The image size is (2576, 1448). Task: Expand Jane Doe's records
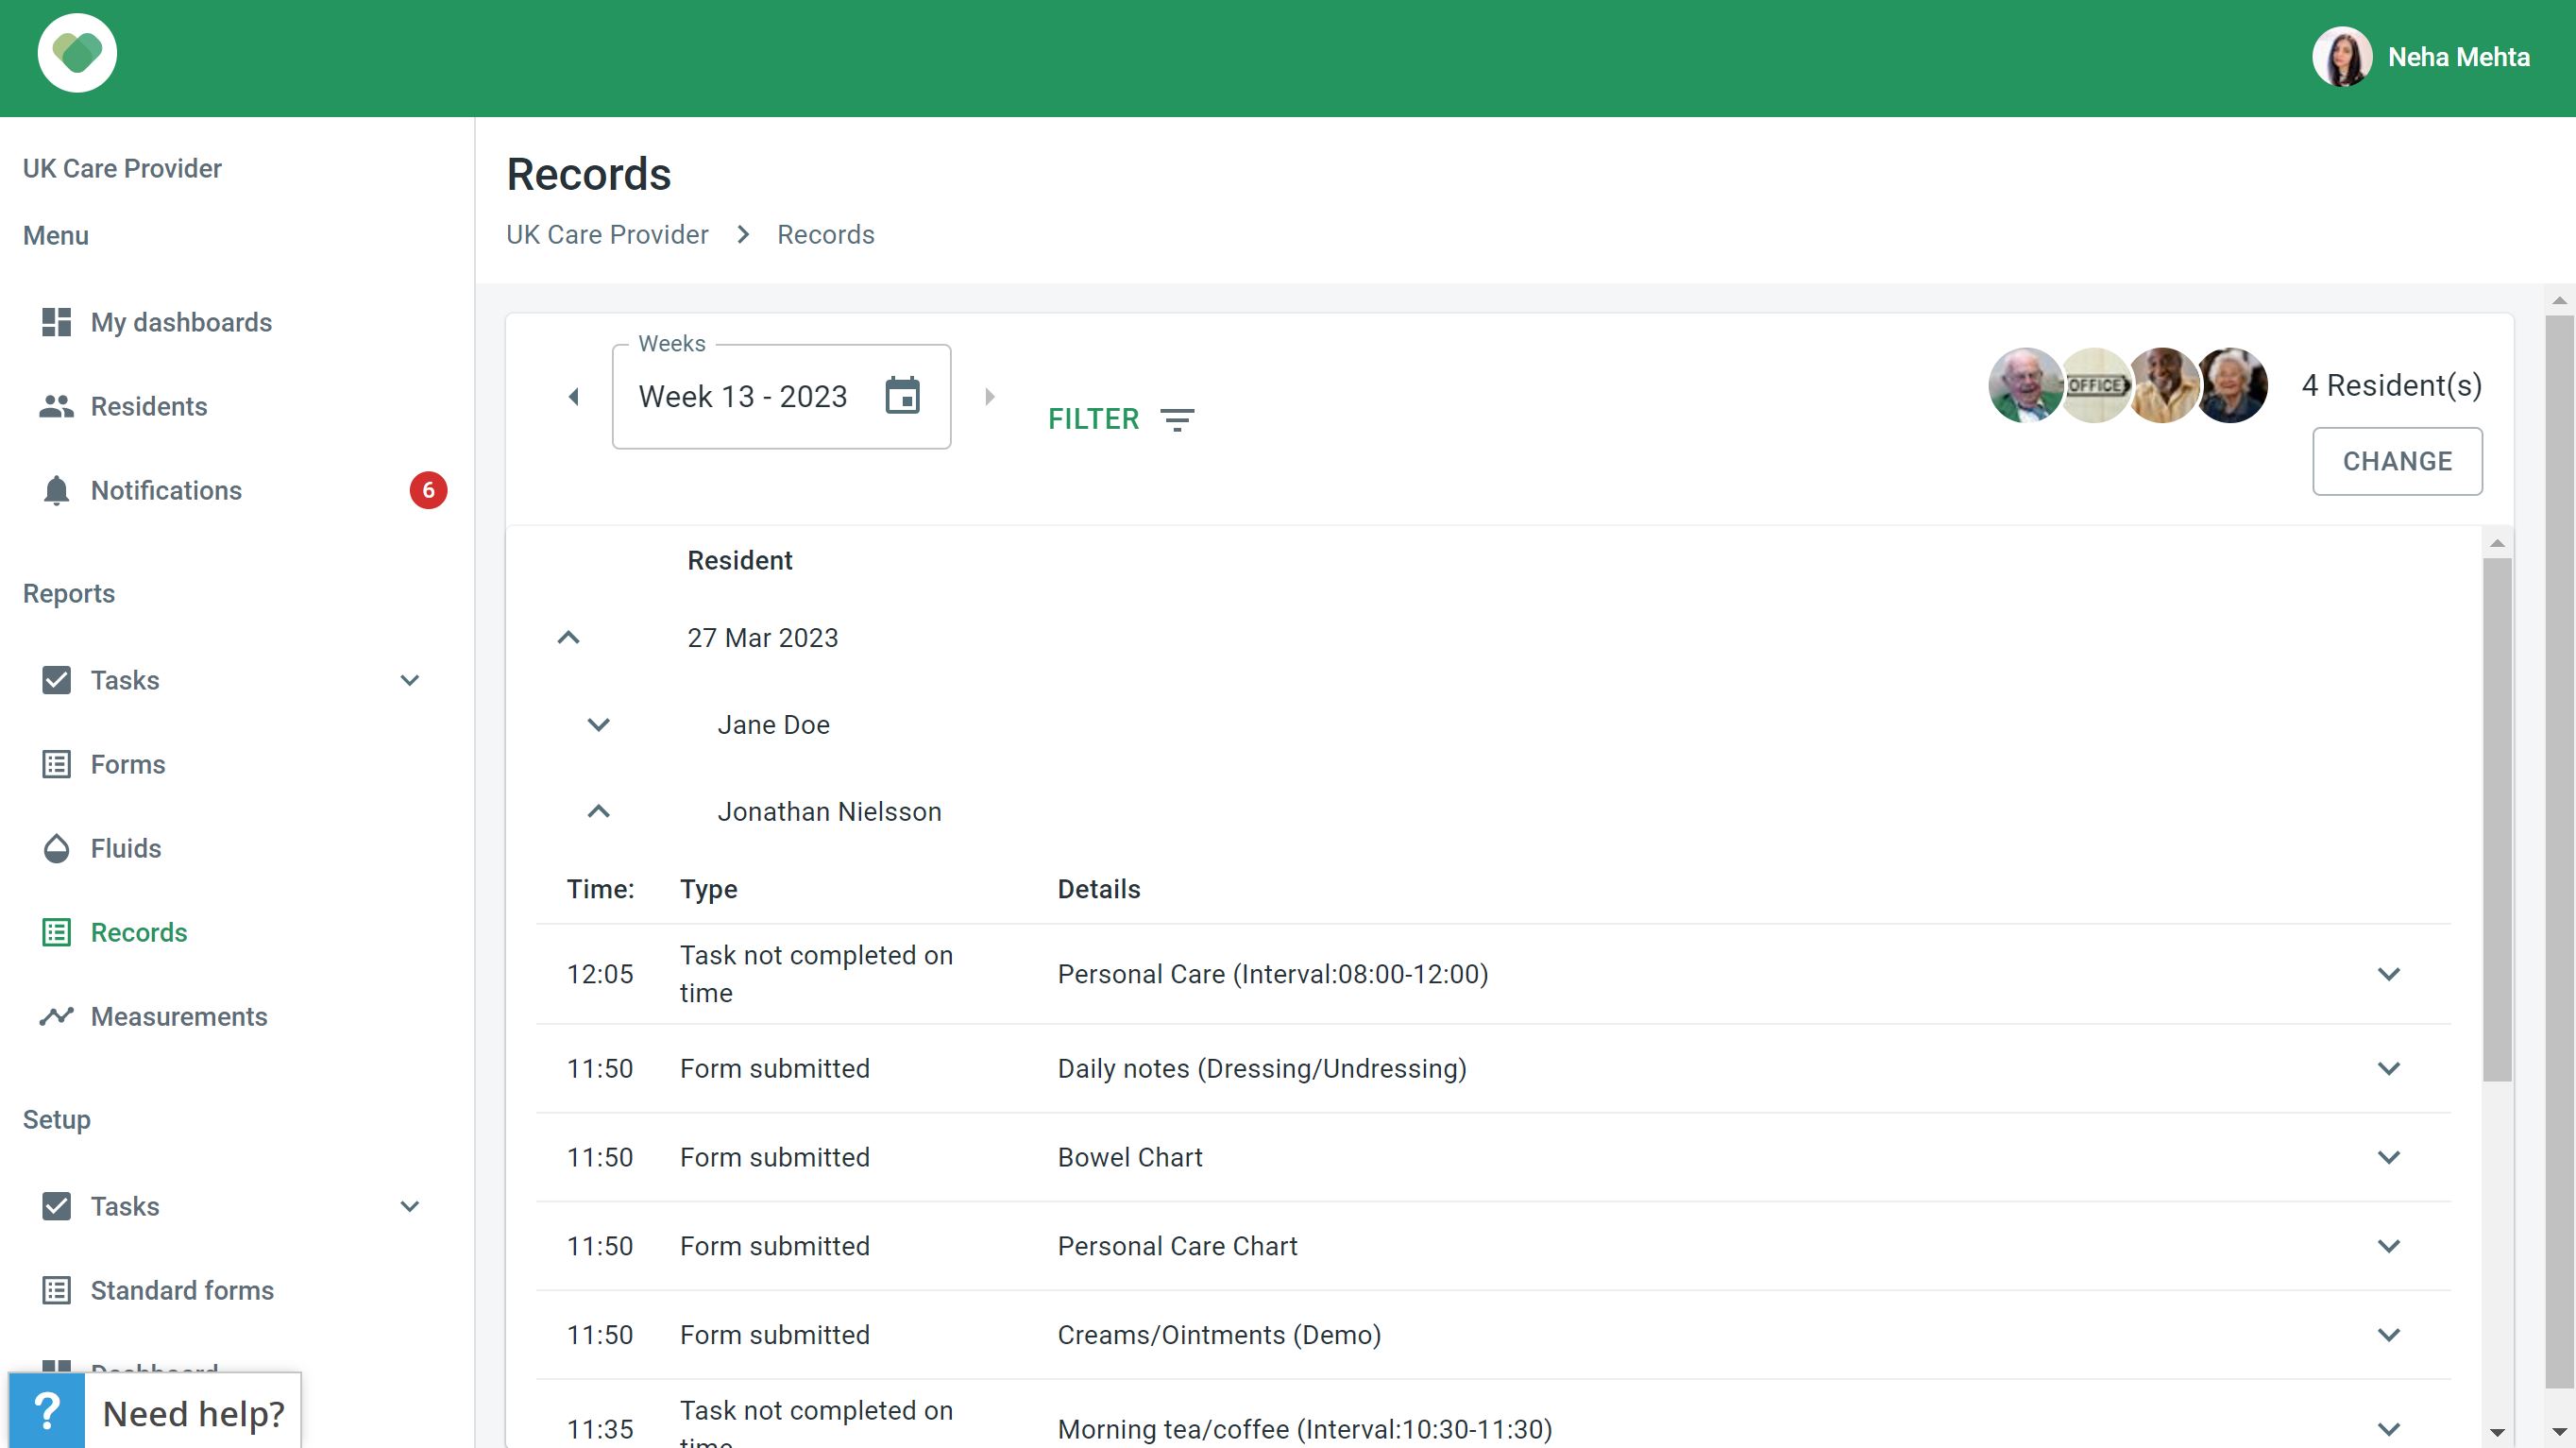click(598, 724)
